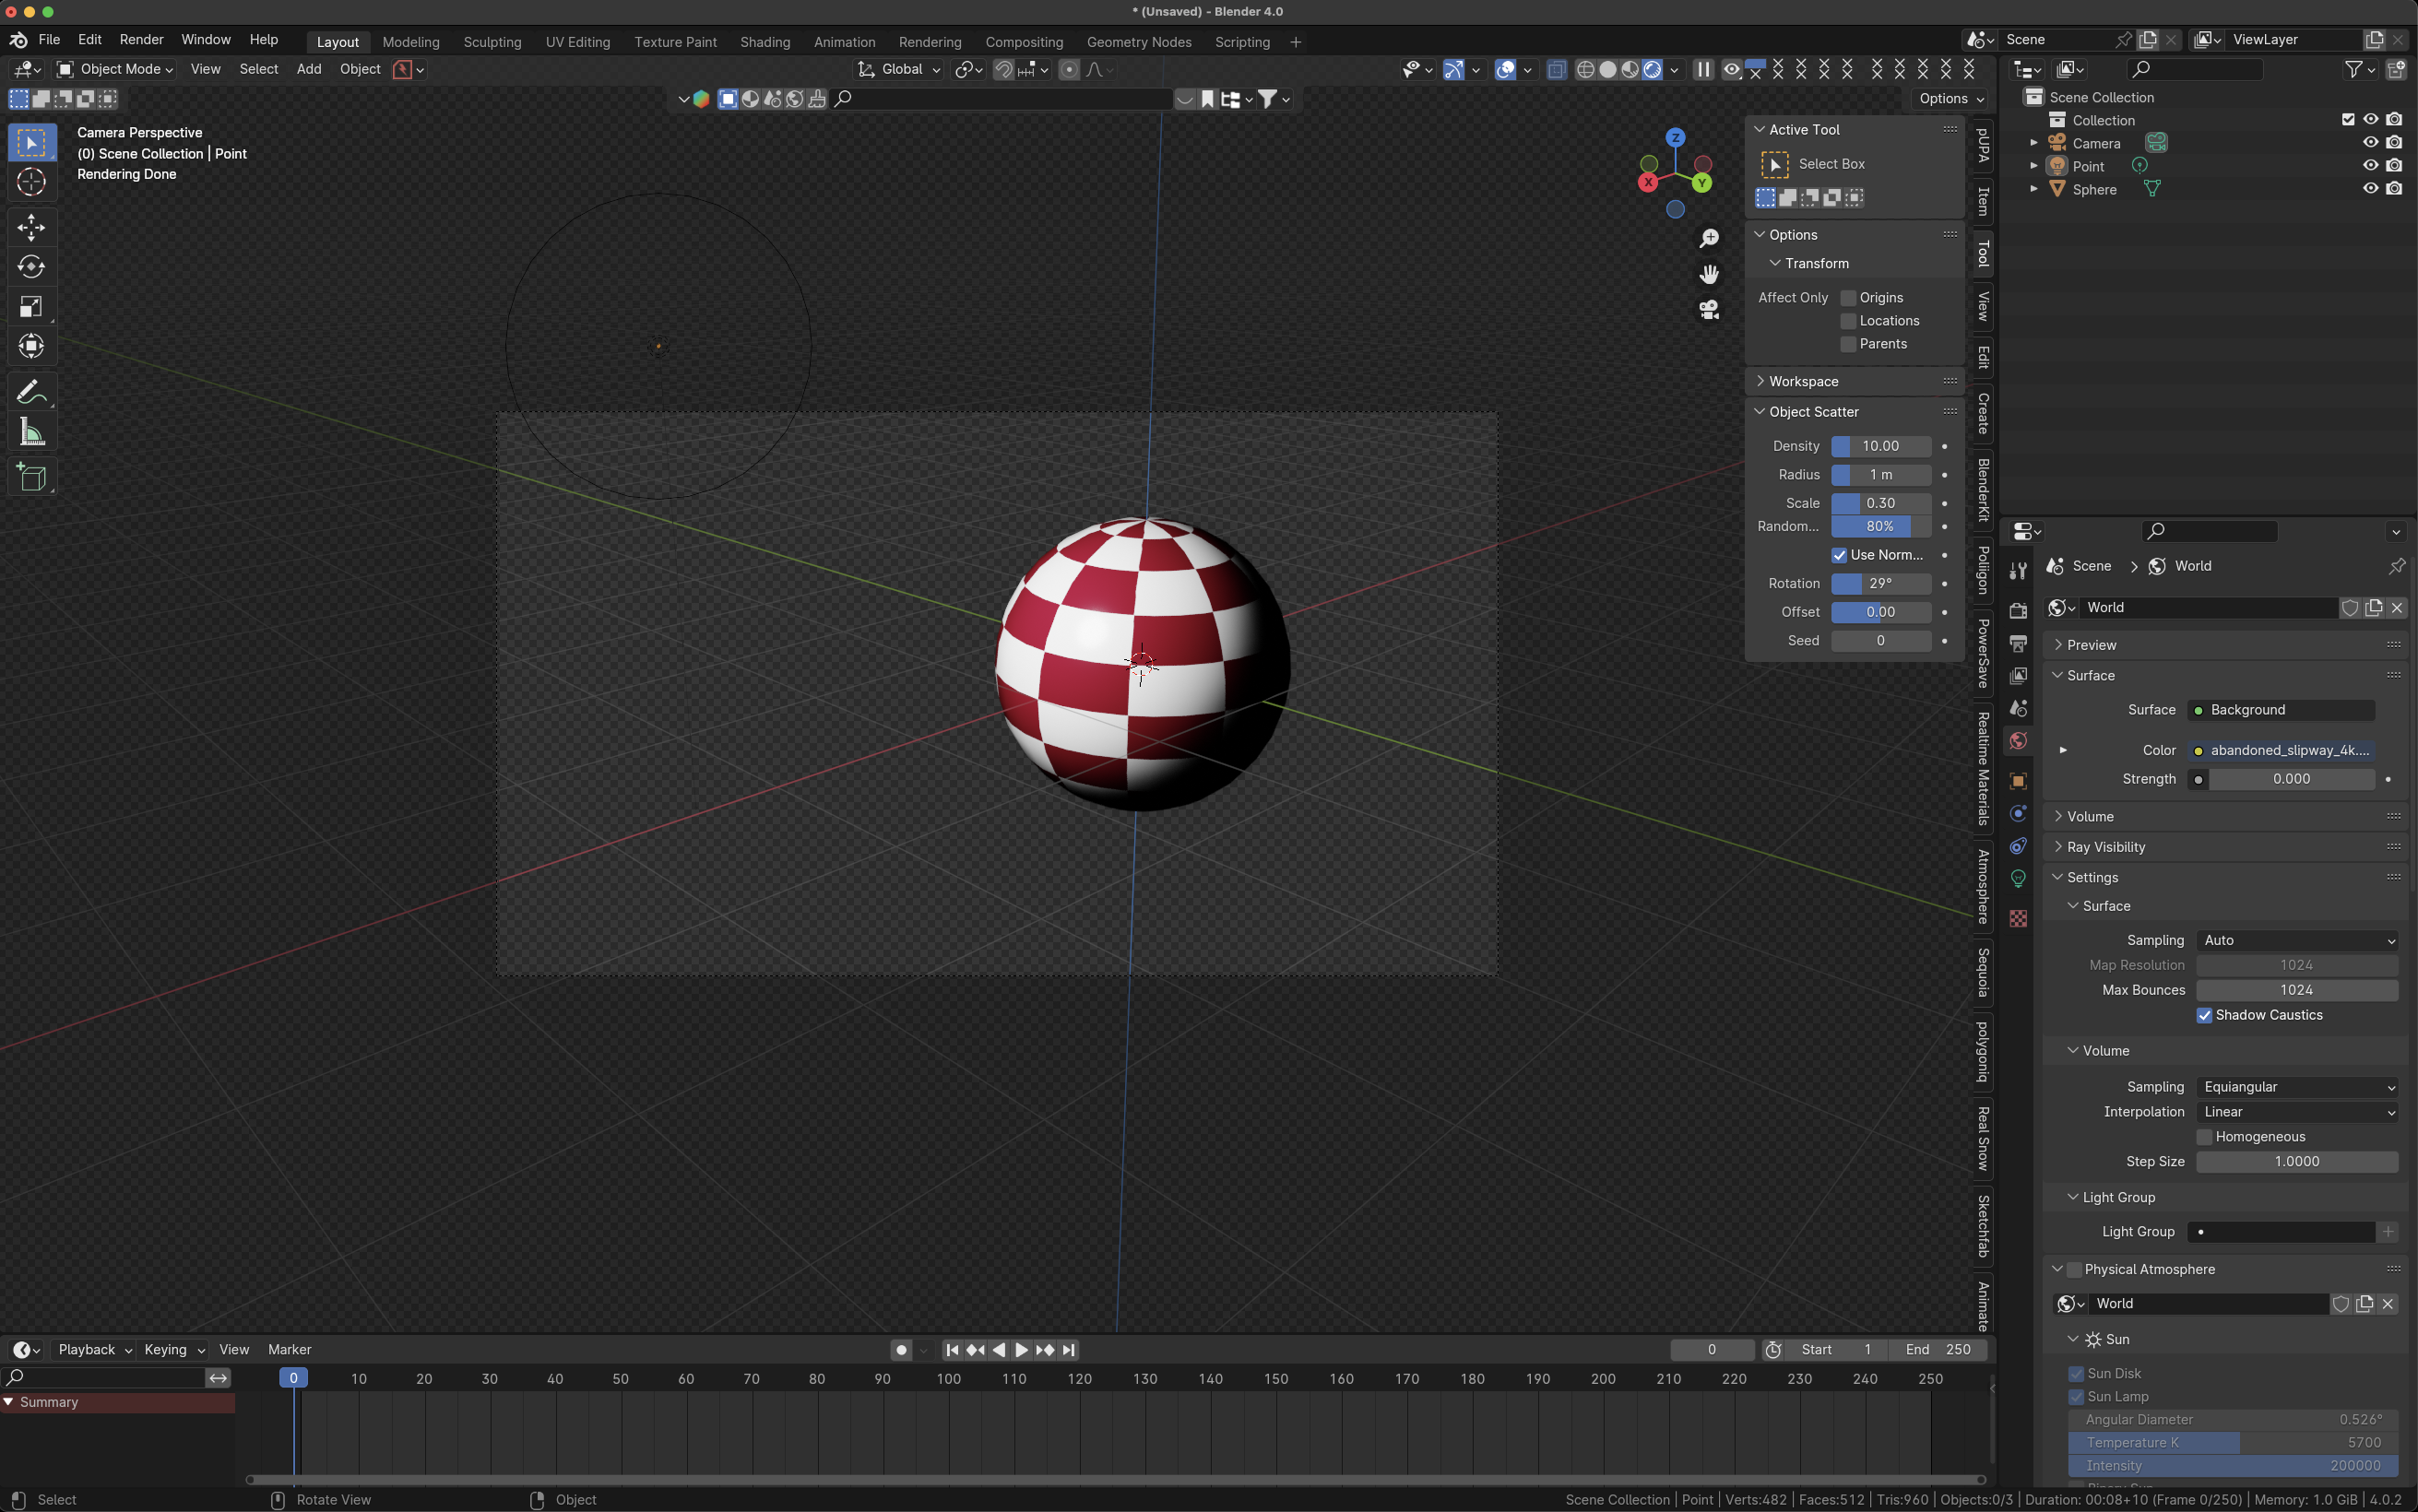Open the Object Data light properties icon
Image resolution: width=2418 pixels, height=1512 pixels.
[2018, 879]
